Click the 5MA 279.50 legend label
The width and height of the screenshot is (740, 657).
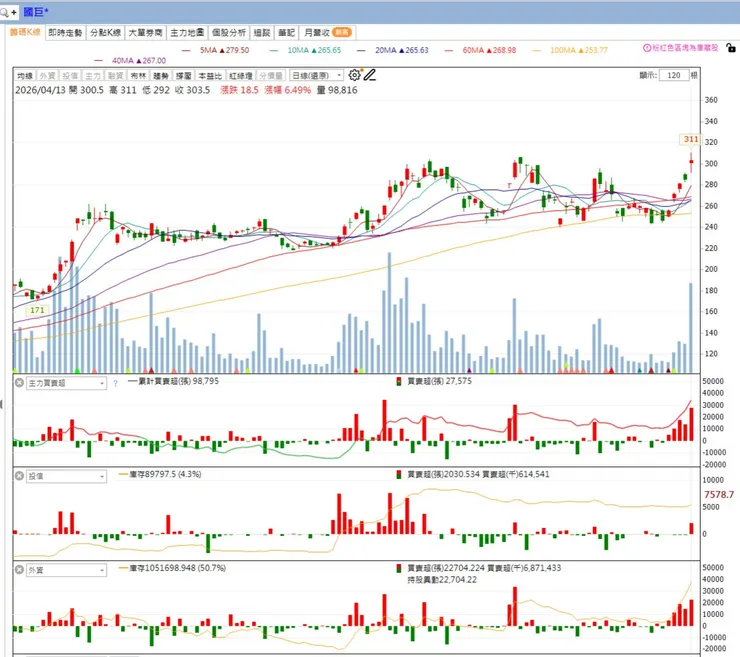225,50
